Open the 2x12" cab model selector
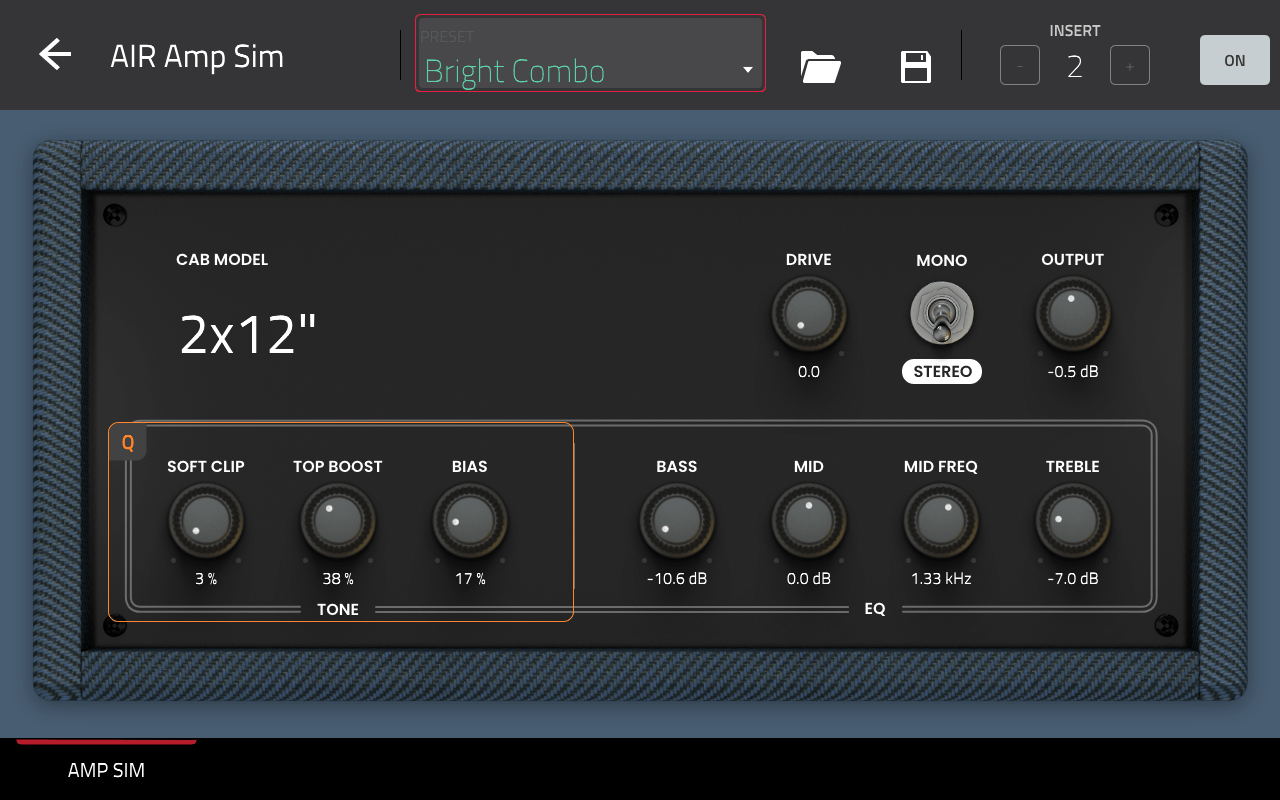The height and width of the screenshot is (800, 1280). (x=248, y=335)
